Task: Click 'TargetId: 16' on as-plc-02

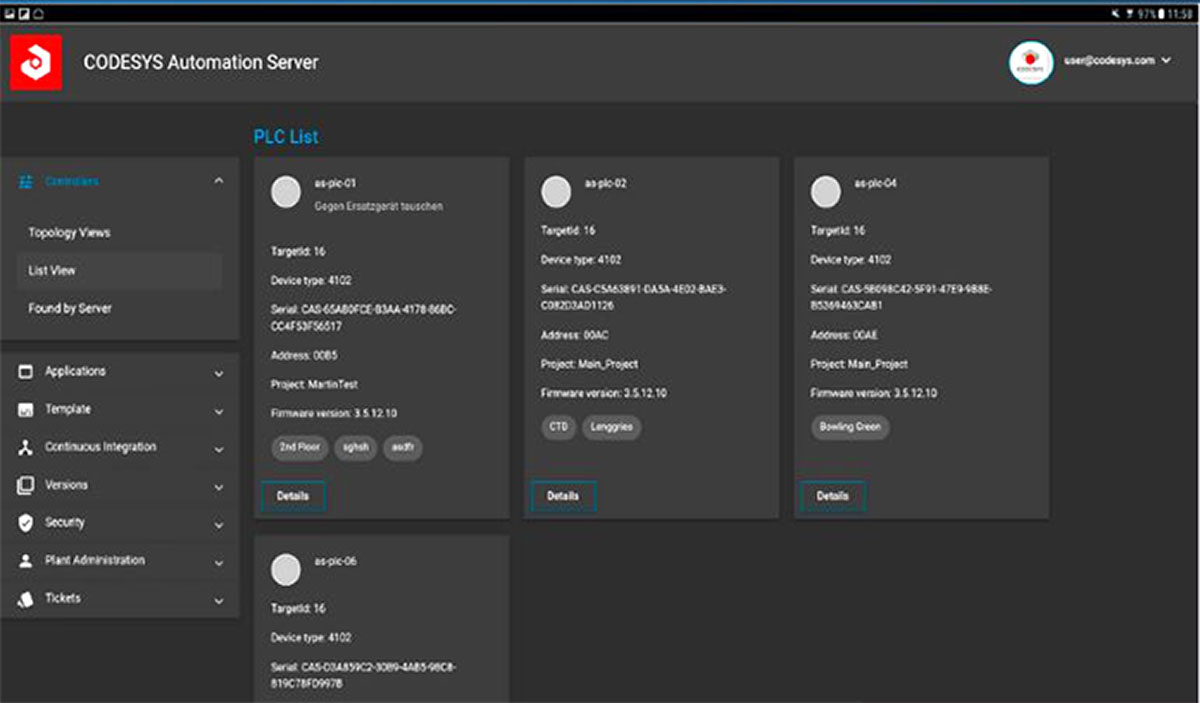Action: (568, 231)
